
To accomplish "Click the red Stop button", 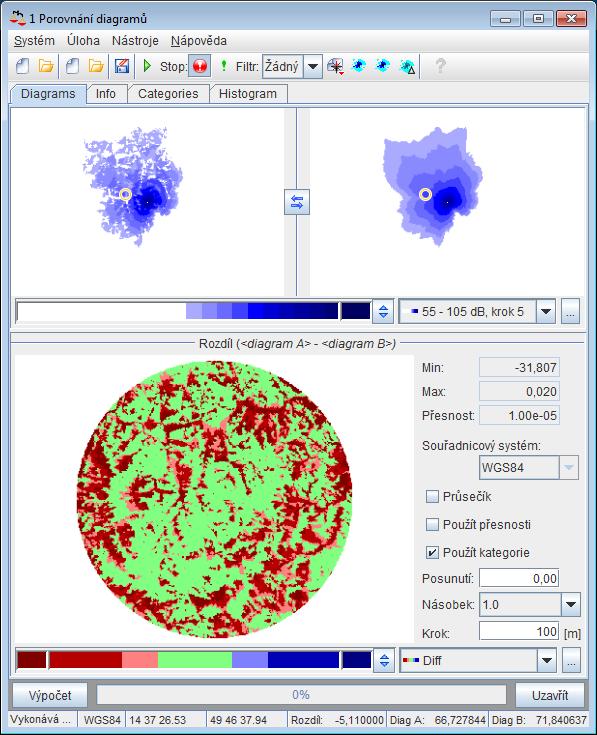I will tap(200, 66).
